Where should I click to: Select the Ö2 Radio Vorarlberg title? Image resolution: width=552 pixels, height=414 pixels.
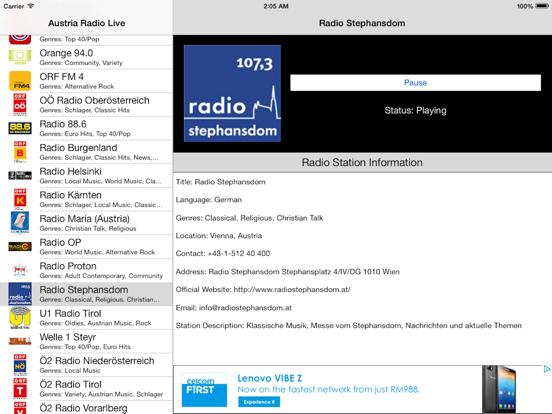point(83,408)
